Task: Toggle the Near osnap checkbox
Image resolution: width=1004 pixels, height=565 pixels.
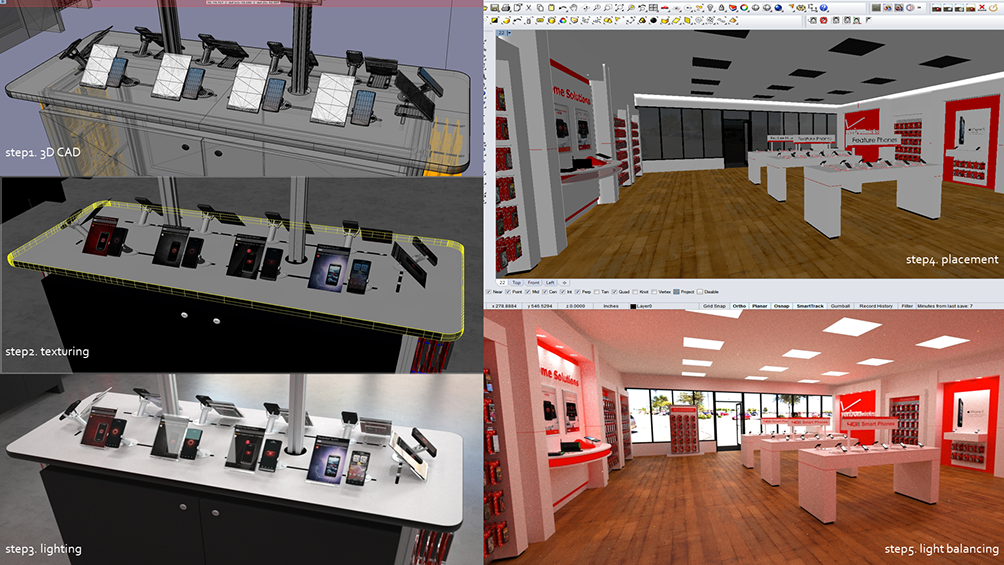Action: [489, 292]
